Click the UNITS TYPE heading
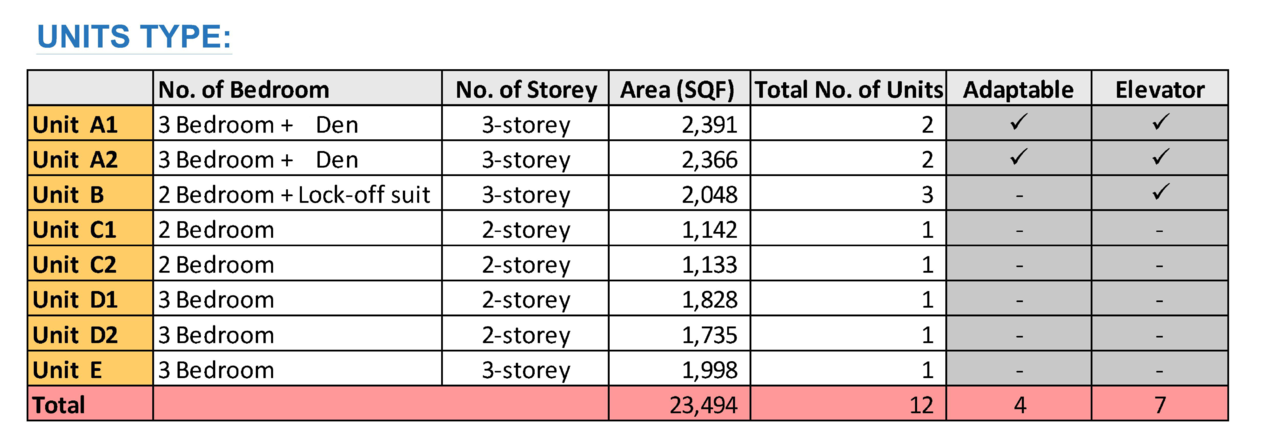 click(133, 38)
